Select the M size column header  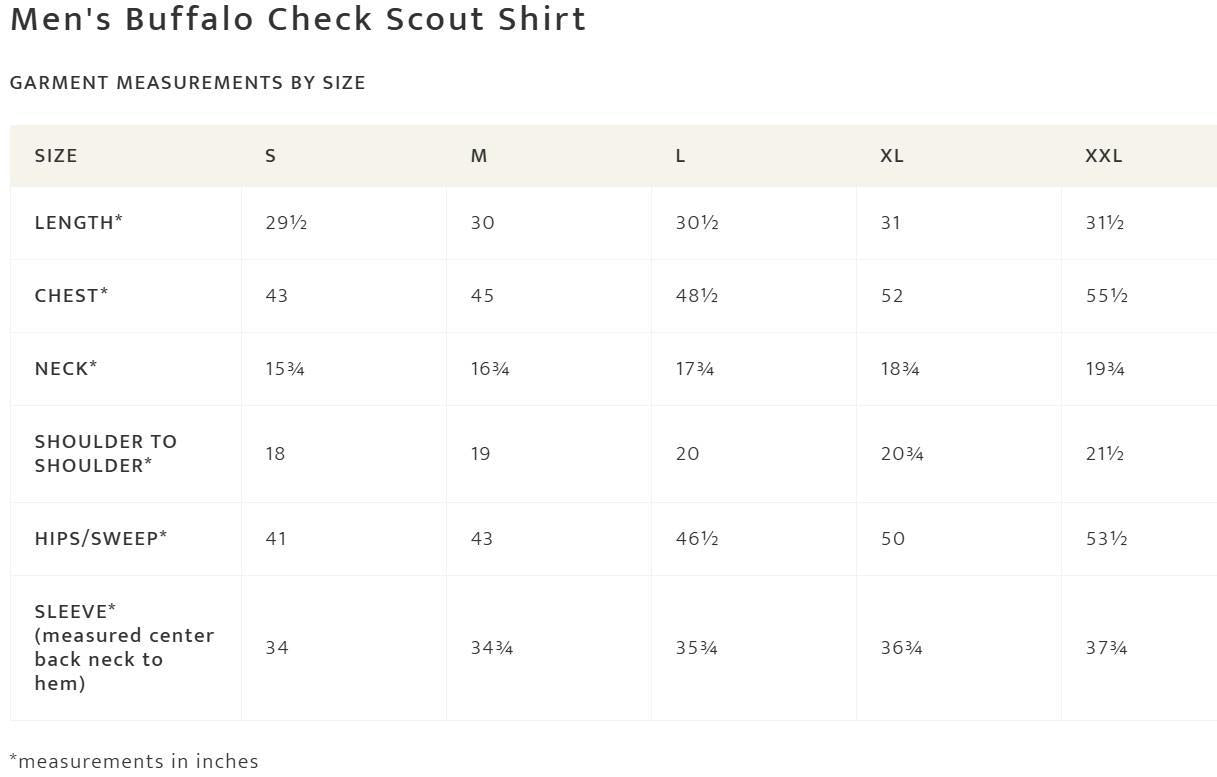tap(479, 156)
